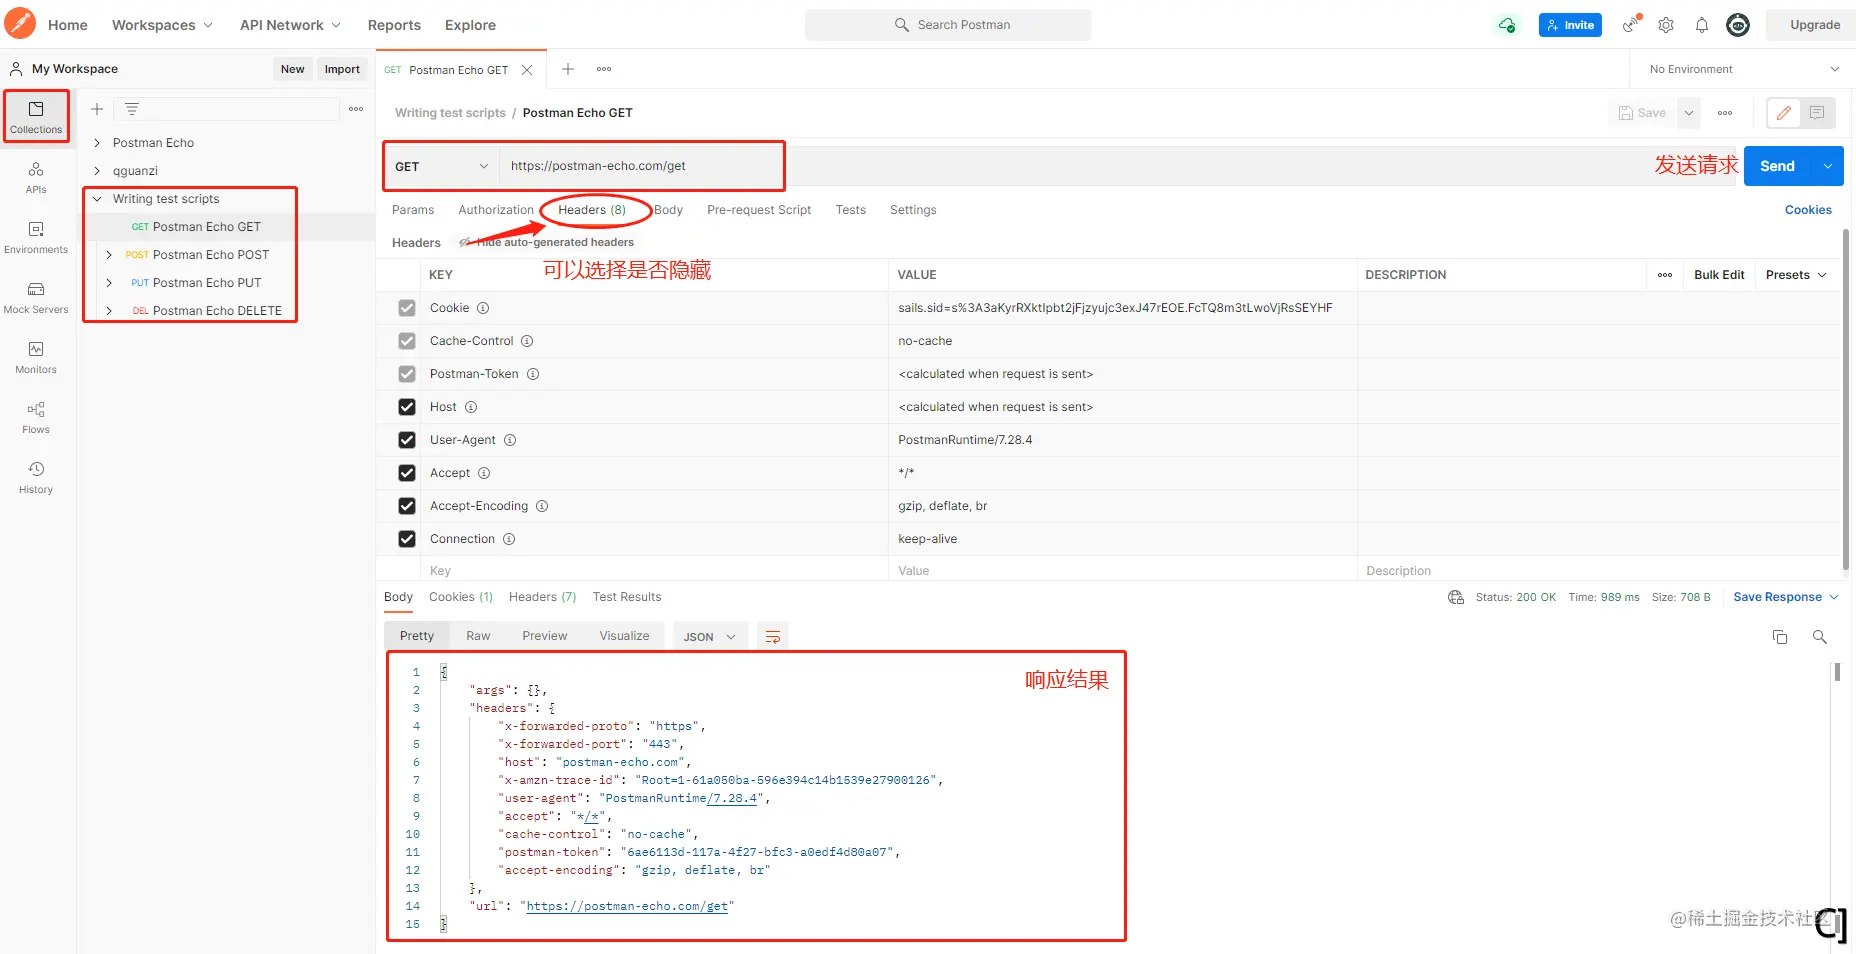
Task: Open the response Cookies tab
Action: [461, 597]
